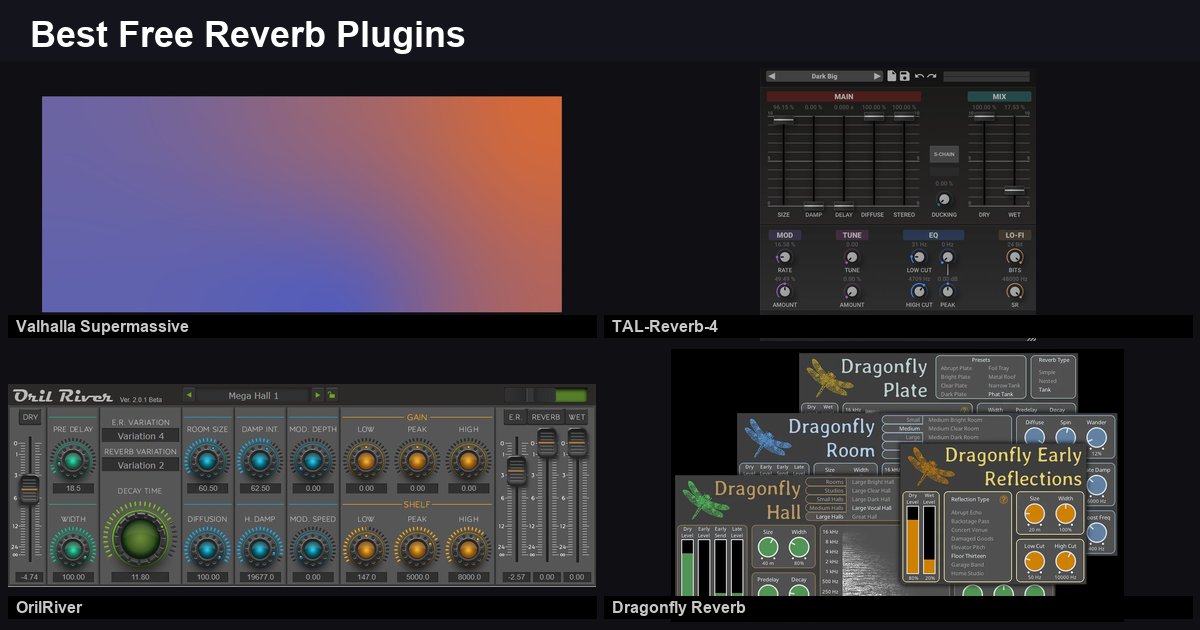Open the preset folder icon in OrilRiver
This screenshot has height=630, width=1200.
pyautogui.click(x=331, y=395)
